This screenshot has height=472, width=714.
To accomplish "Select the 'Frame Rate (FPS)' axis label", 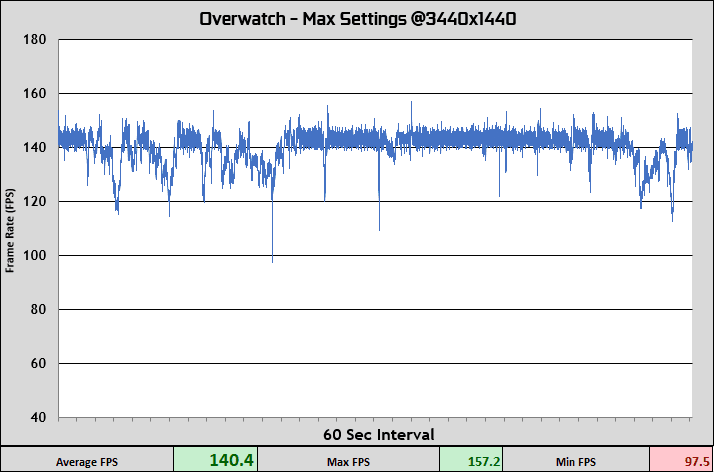I will click(10, 230).
